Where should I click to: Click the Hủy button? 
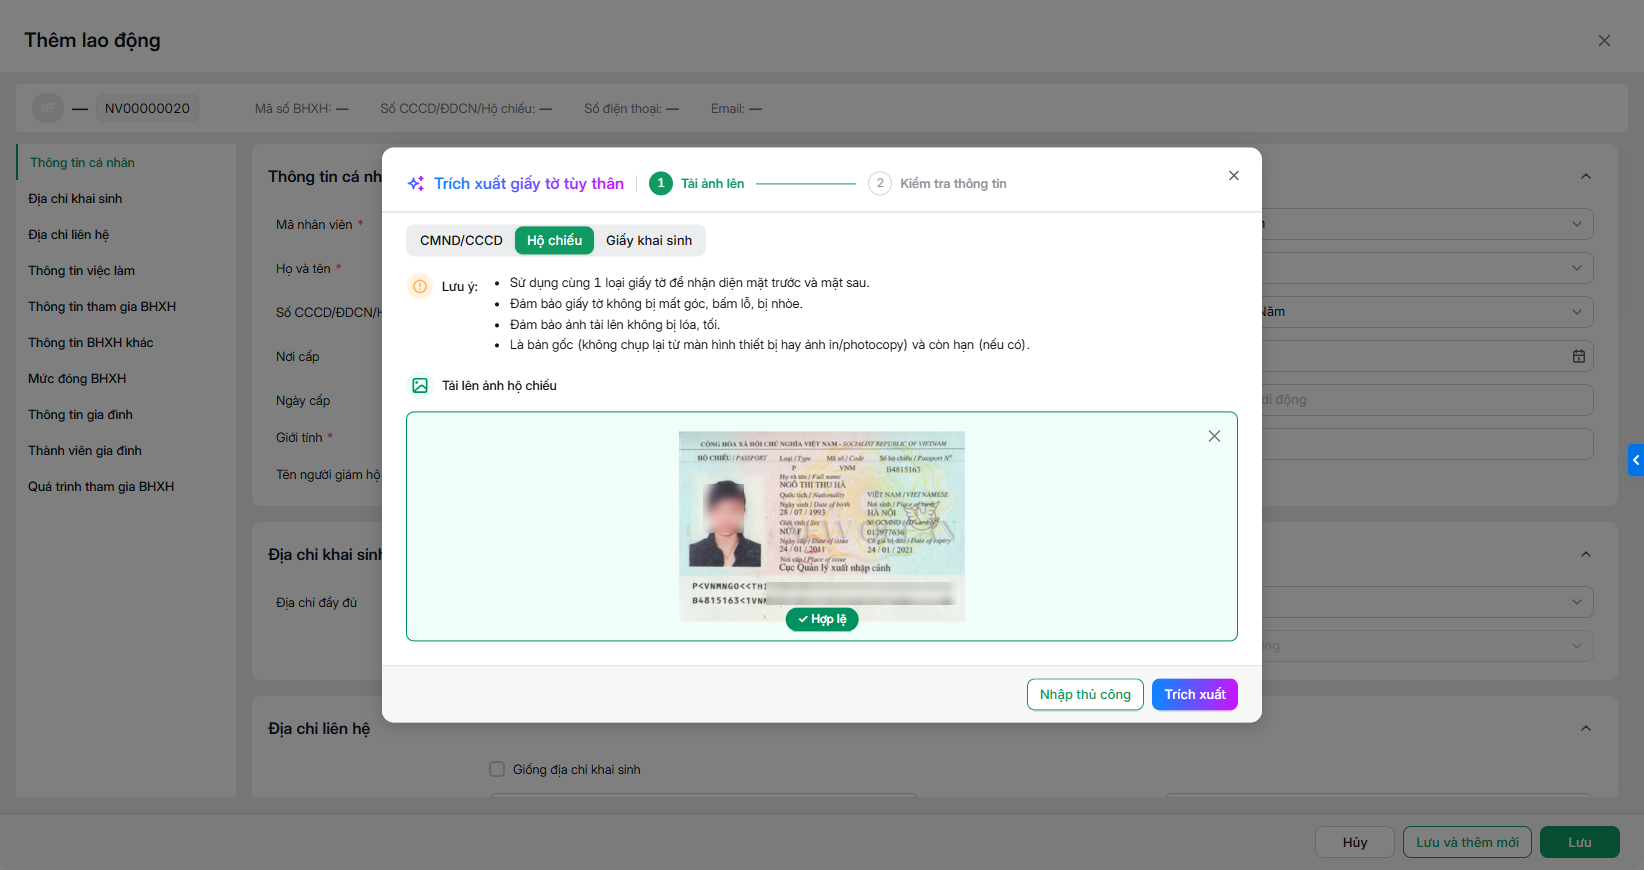[1355, 842]
